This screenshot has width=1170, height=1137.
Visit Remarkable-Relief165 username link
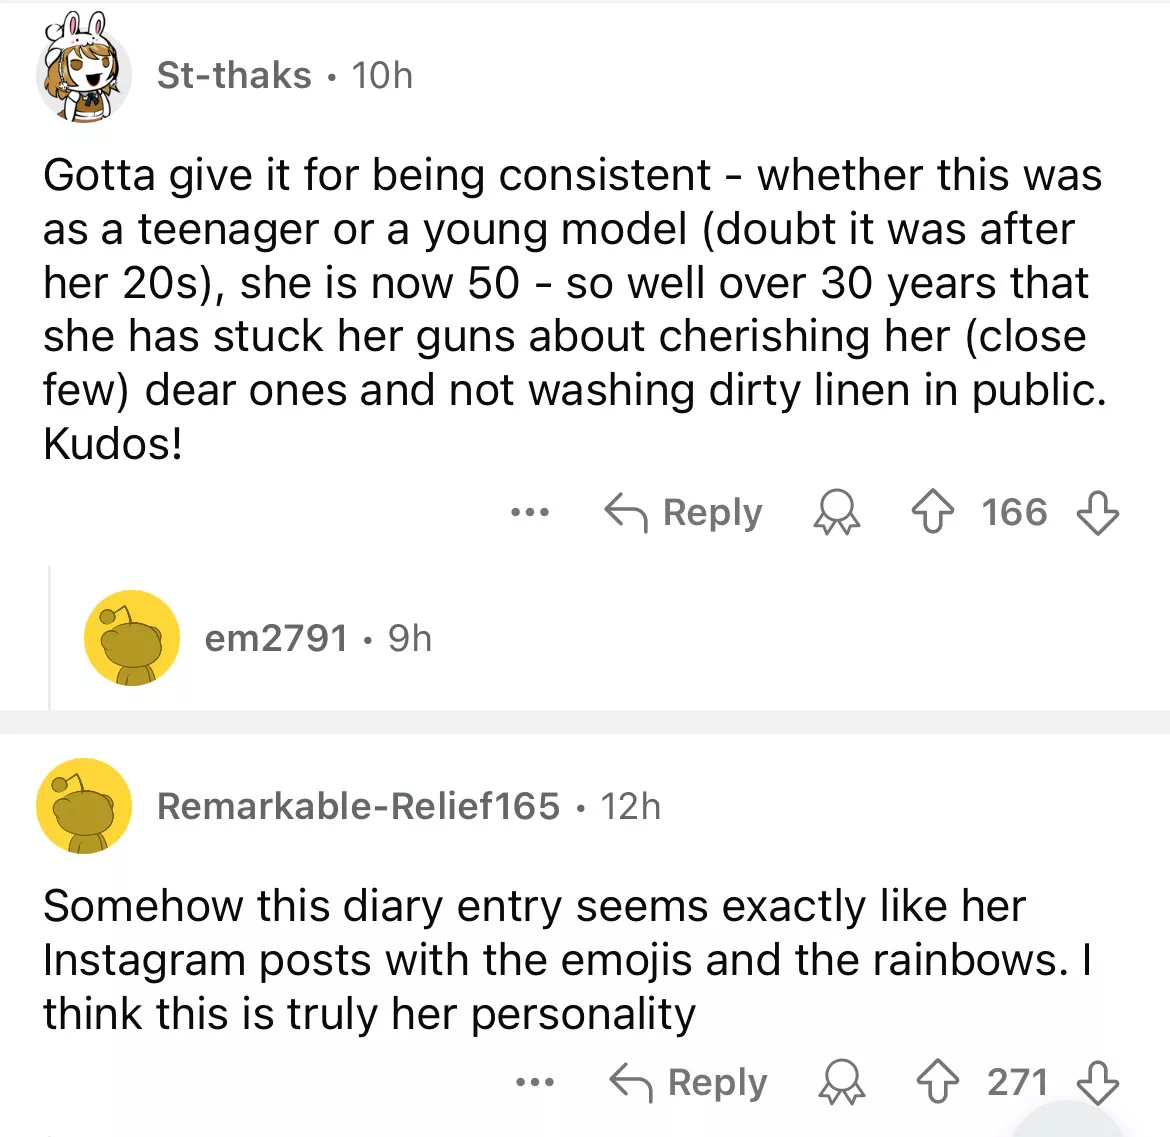pyautogui.click(x=358, y=806)
